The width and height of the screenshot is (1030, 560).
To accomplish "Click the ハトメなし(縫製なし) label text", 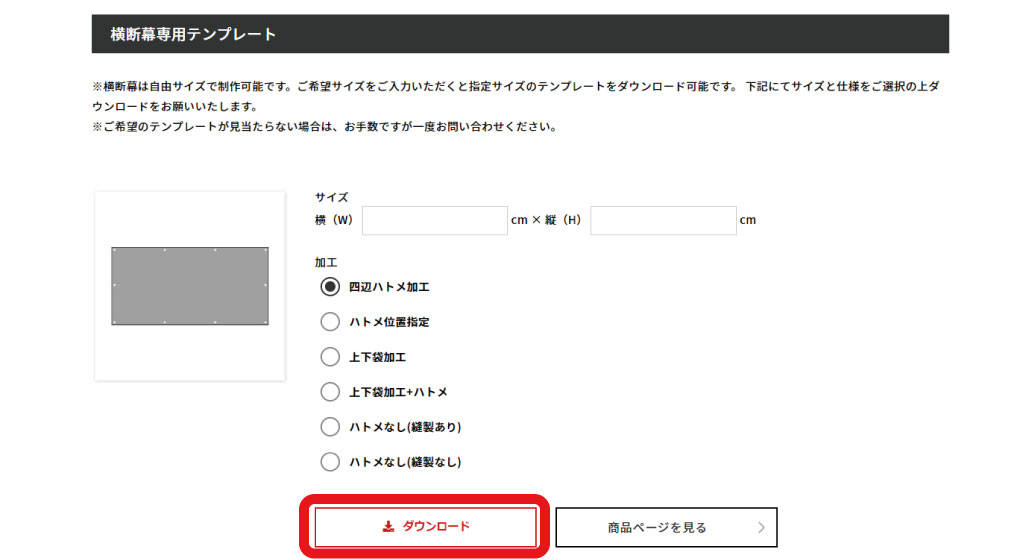I will [x=405, y=462].
